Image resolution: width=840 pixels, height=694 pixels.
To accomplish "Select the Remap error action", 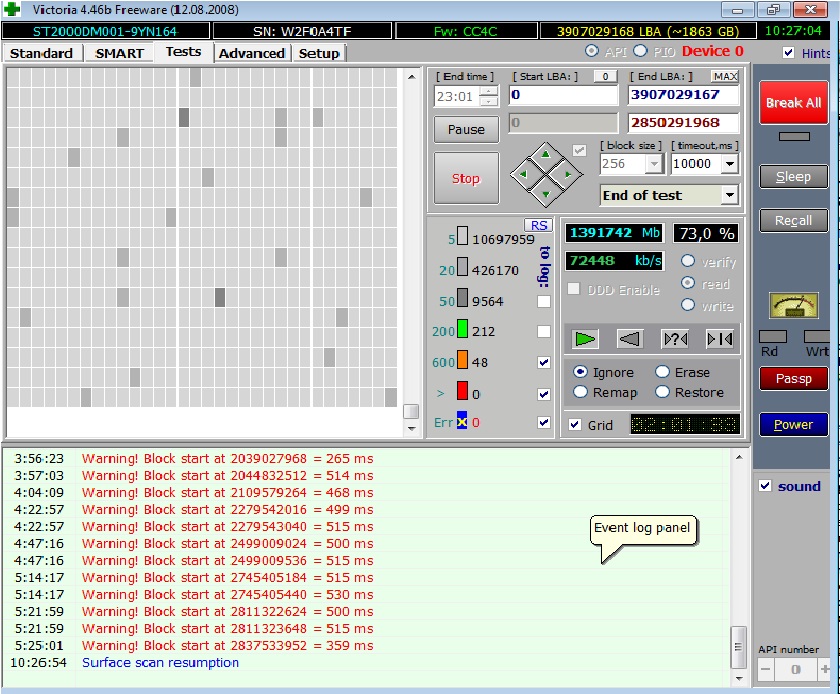I will [x=580, y=392].
